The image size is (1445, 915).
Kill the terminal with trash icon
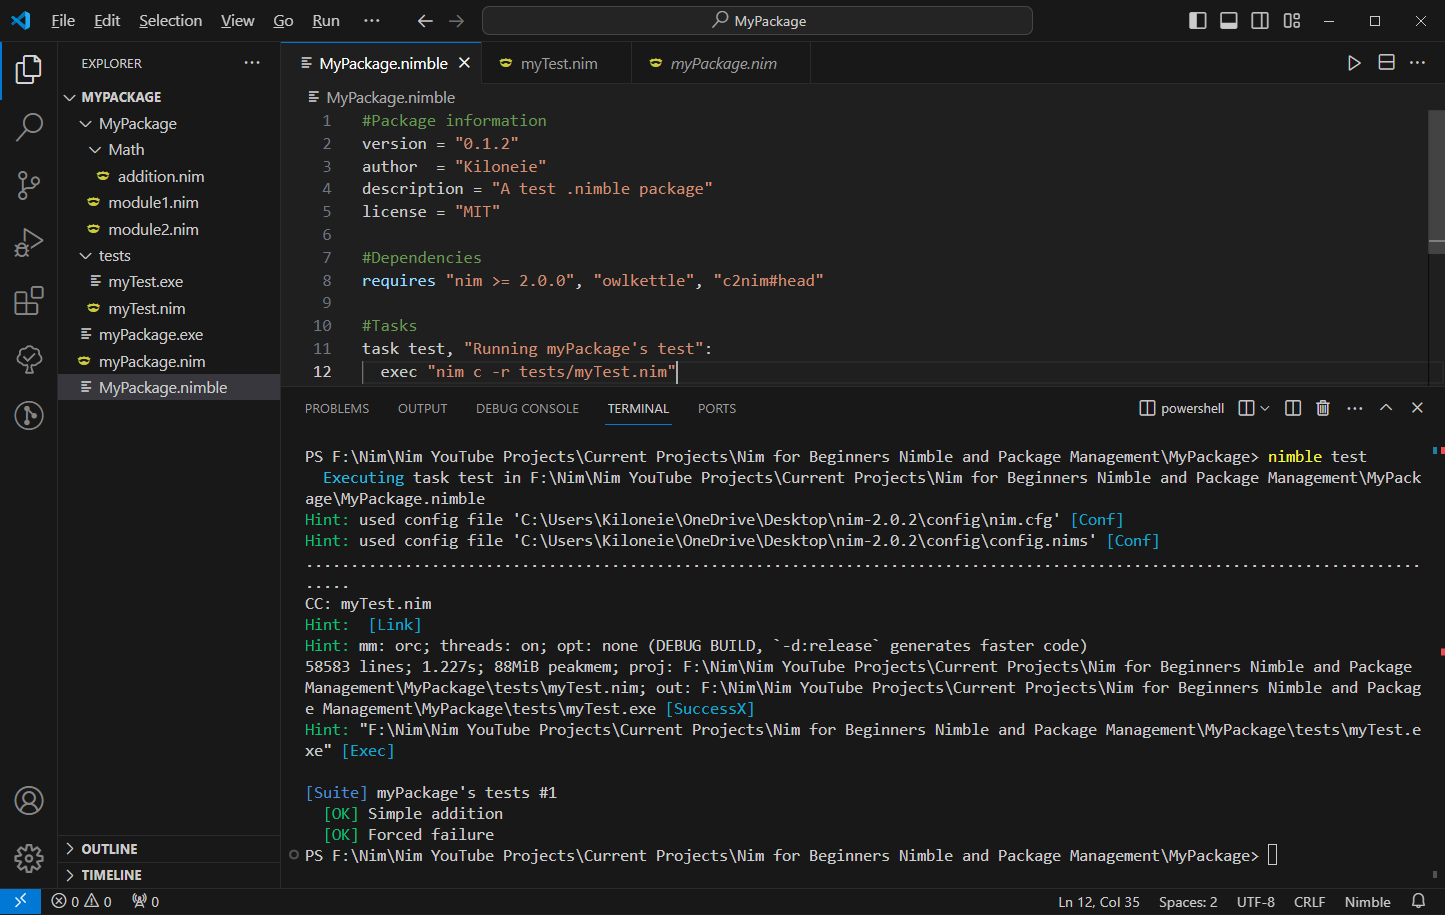(1323, 408)
